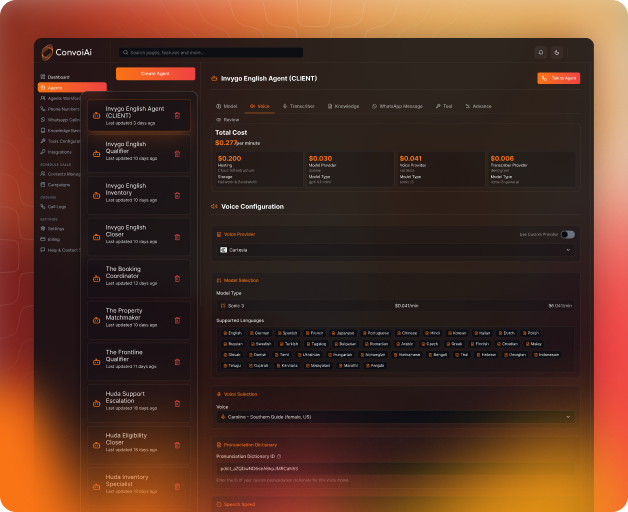Switch to the Knowledge tab
Screen dimensions: 628x512
tap(343, 106)
